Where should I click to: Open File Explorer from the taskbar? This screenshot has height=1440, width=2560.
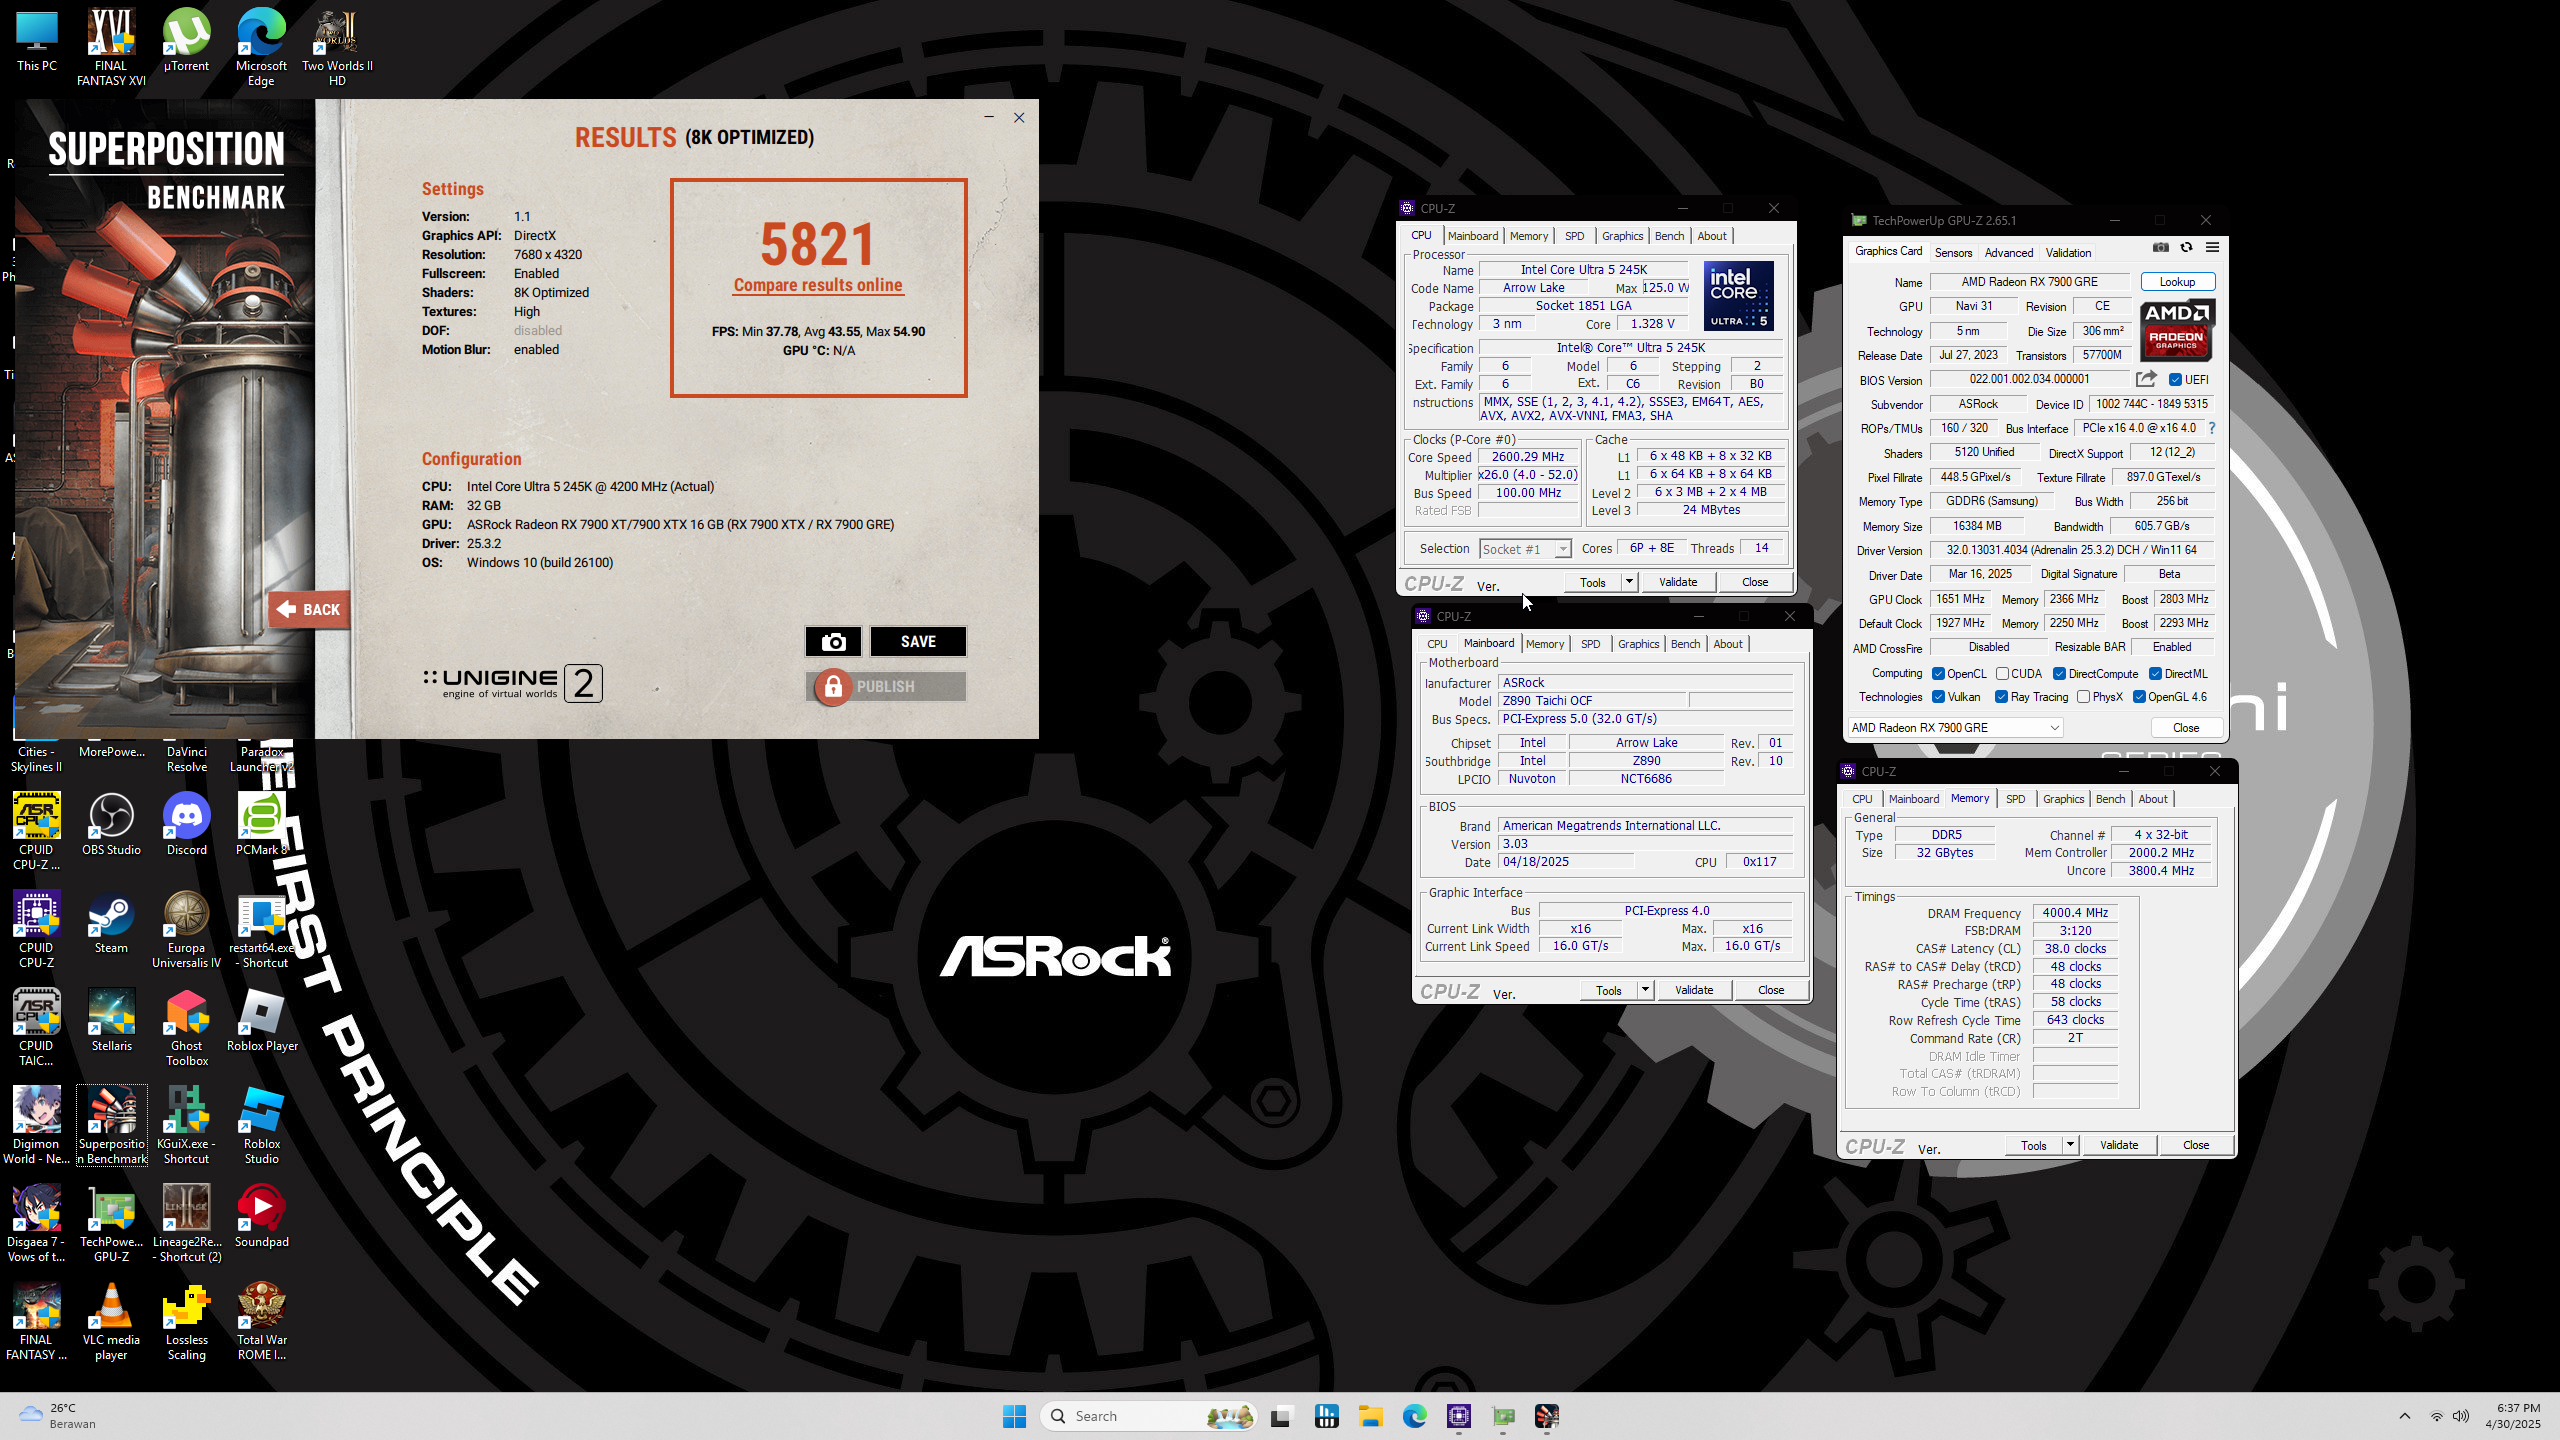[x=1370, y=1416]
